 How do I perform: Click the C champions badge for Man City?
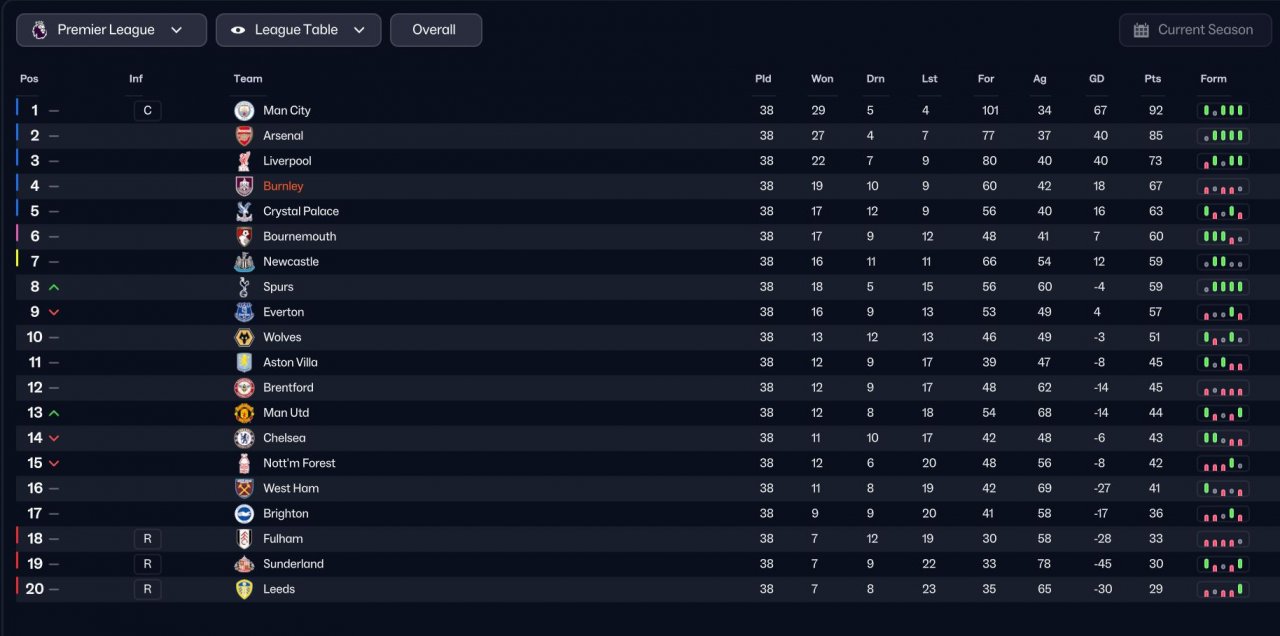[147, 111]
